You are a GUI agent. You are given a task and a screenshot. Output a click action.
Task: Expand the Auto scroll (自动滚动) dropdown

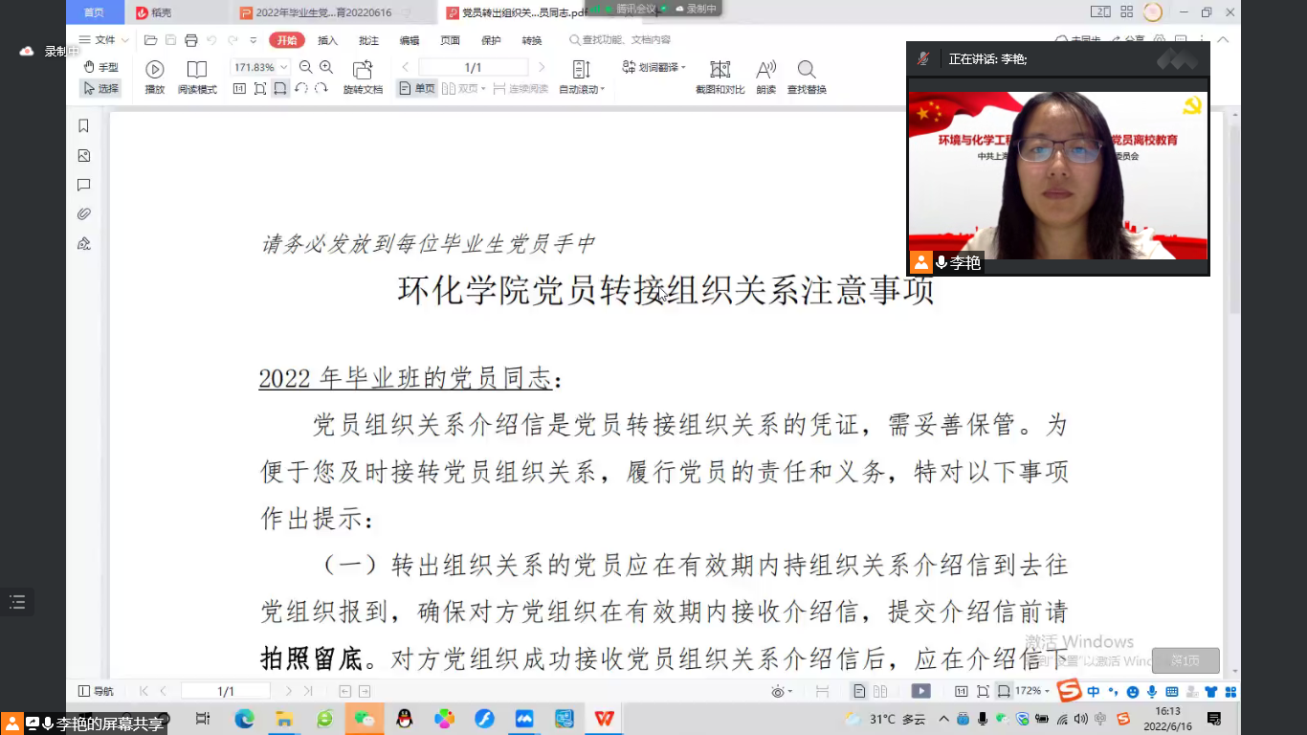(x=581, y=89)
